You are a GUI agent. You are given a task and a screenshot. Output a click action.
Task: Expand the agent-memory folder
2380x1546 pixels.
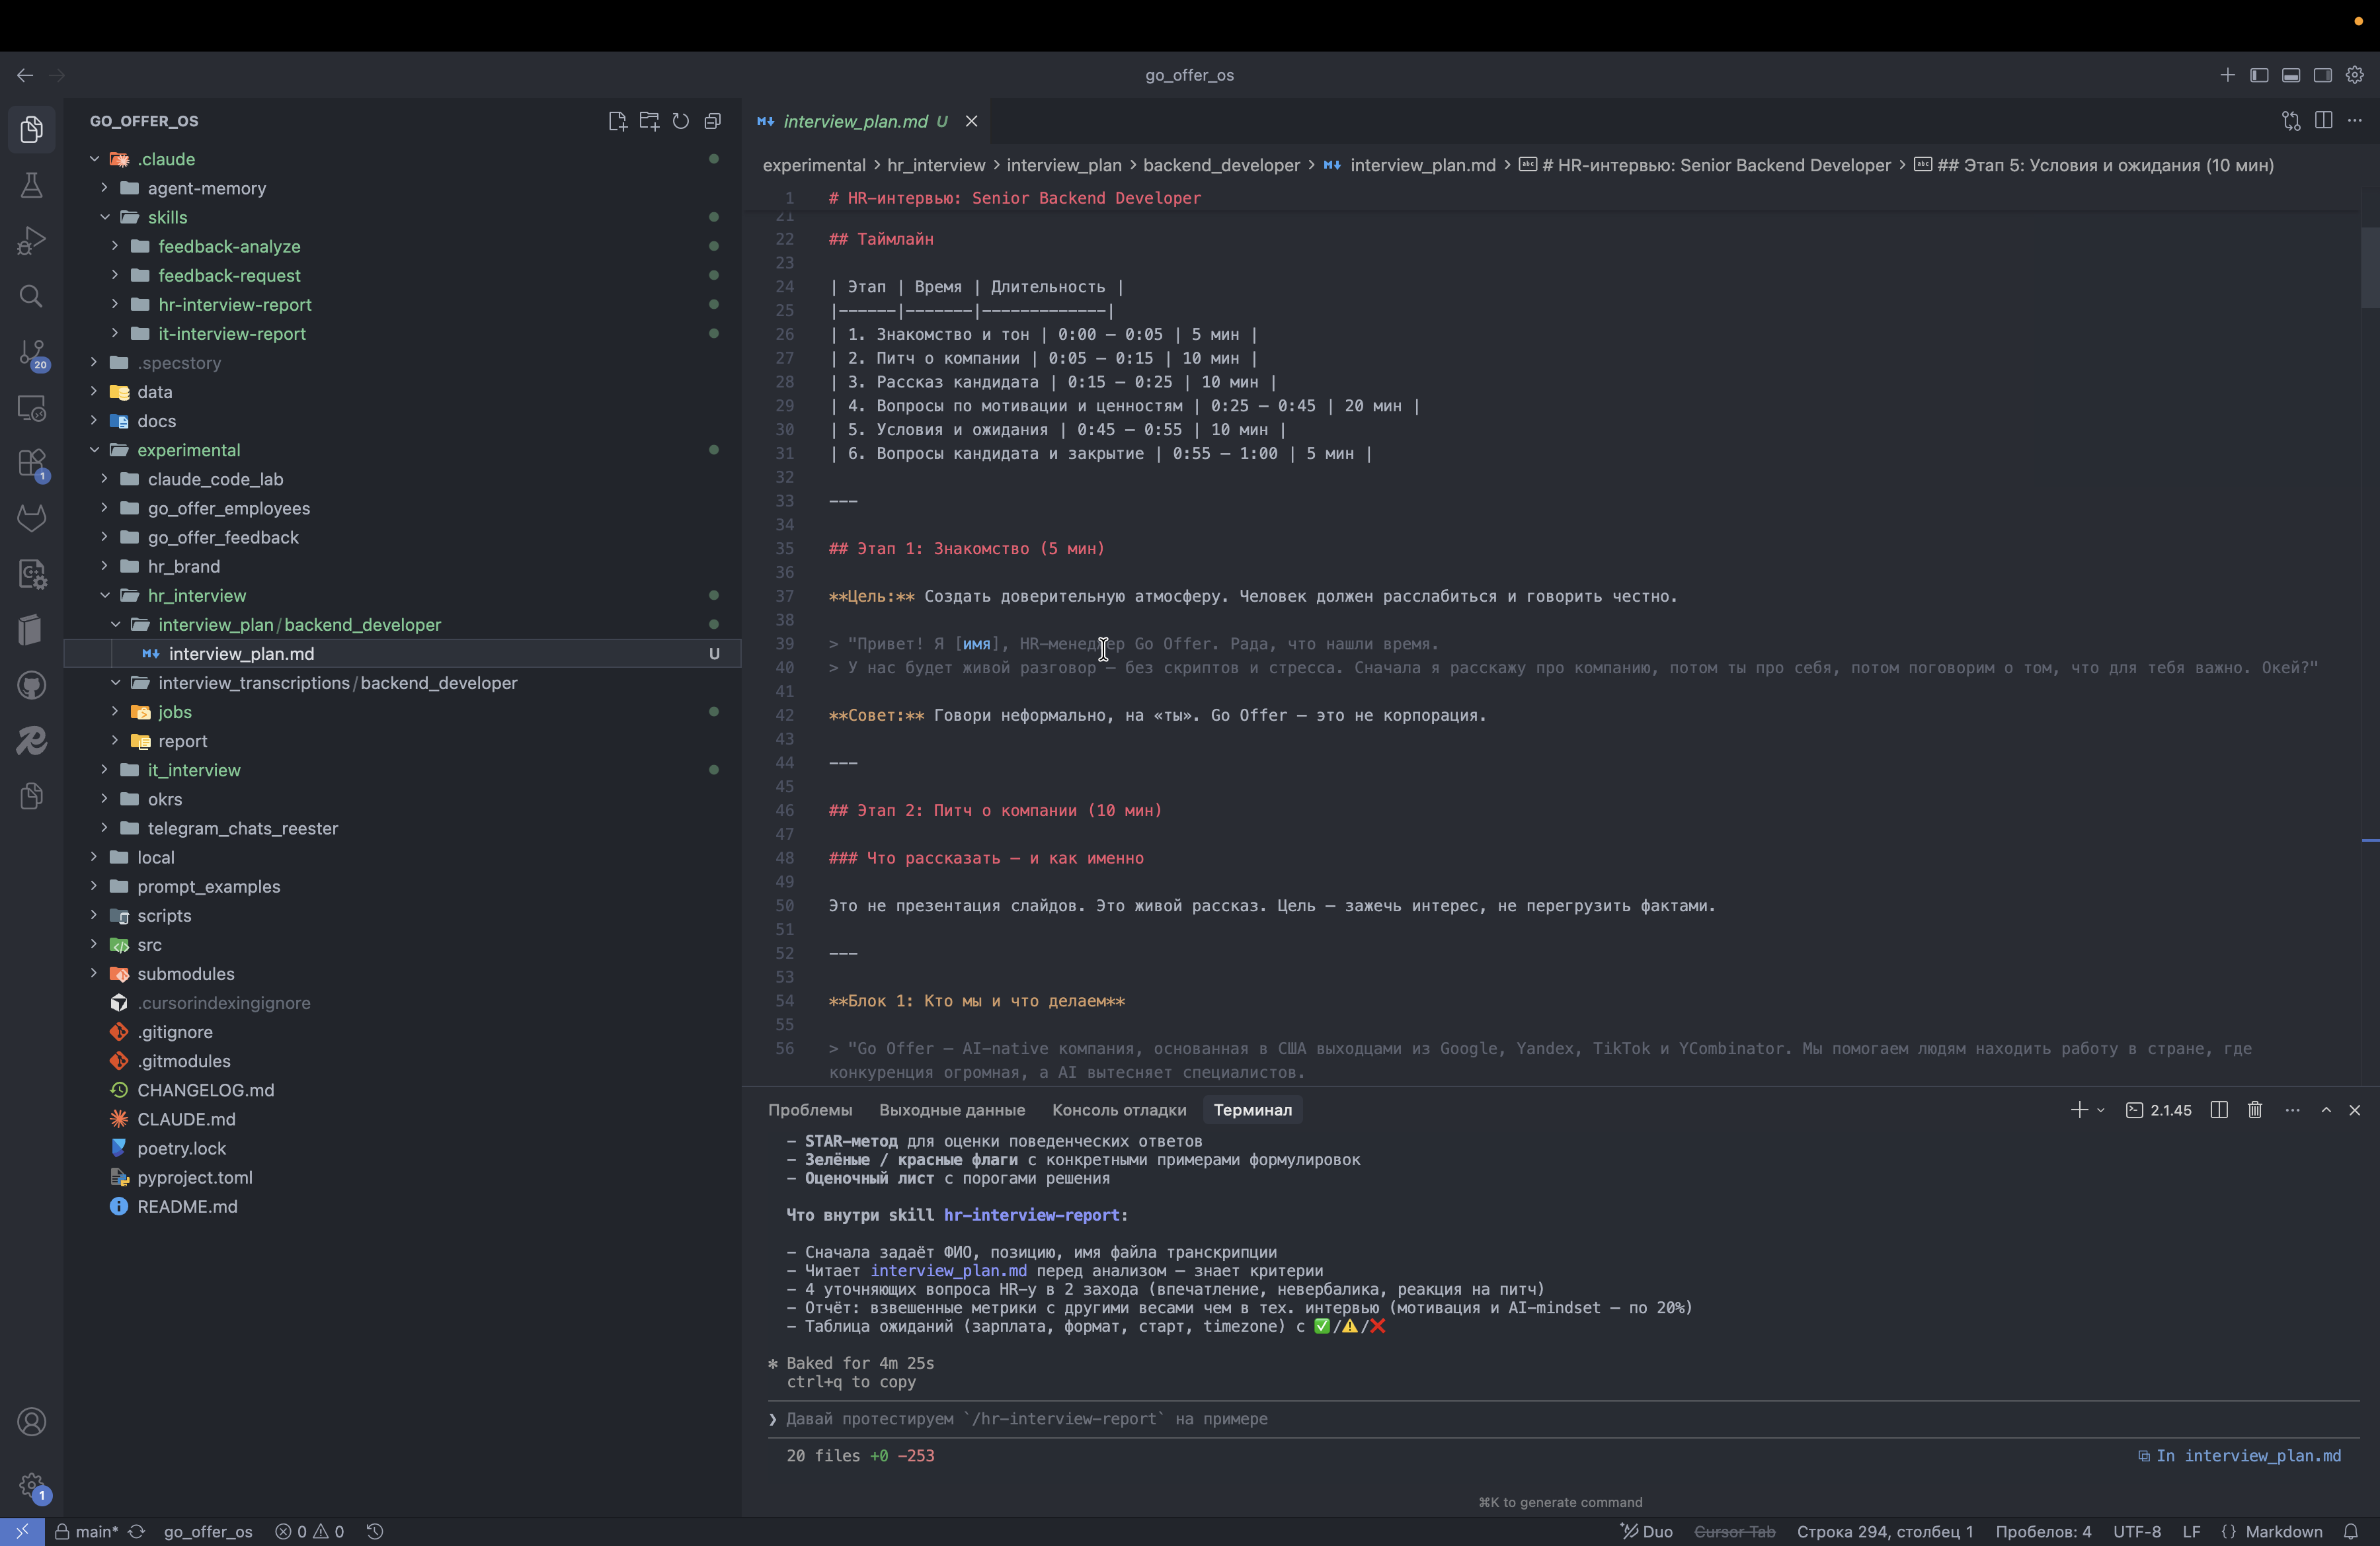pyautogui.click(x=205, y=188)
